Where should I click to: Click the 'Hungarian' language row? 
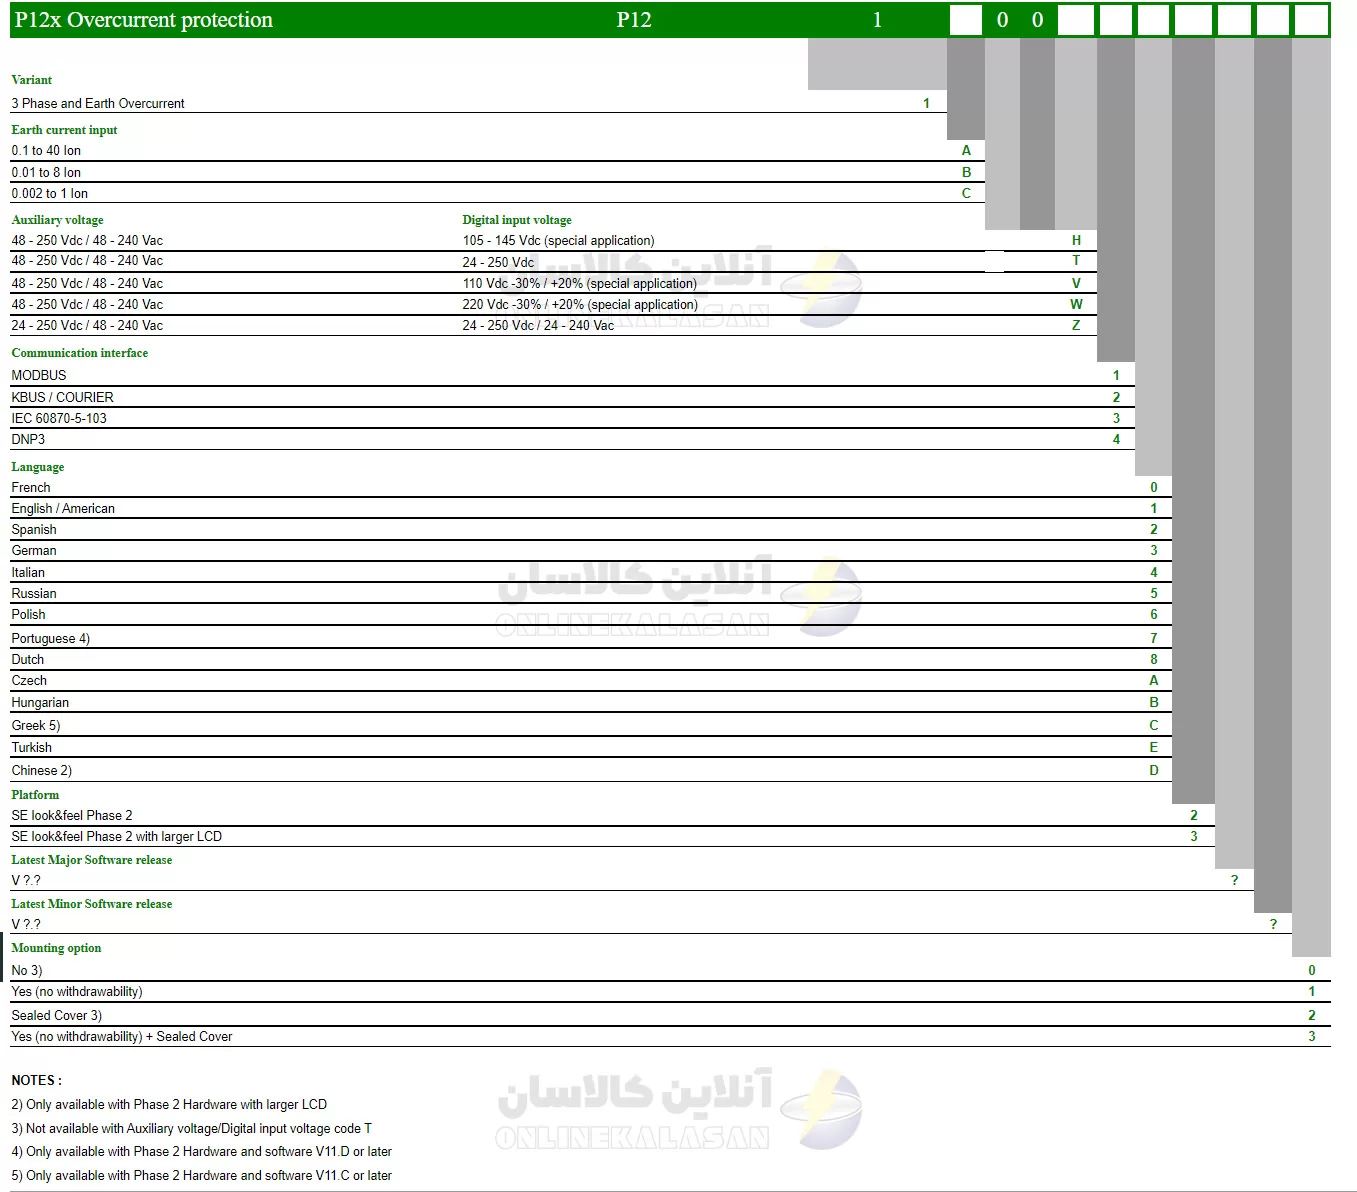pyautogui.click(x=591, y=702)
